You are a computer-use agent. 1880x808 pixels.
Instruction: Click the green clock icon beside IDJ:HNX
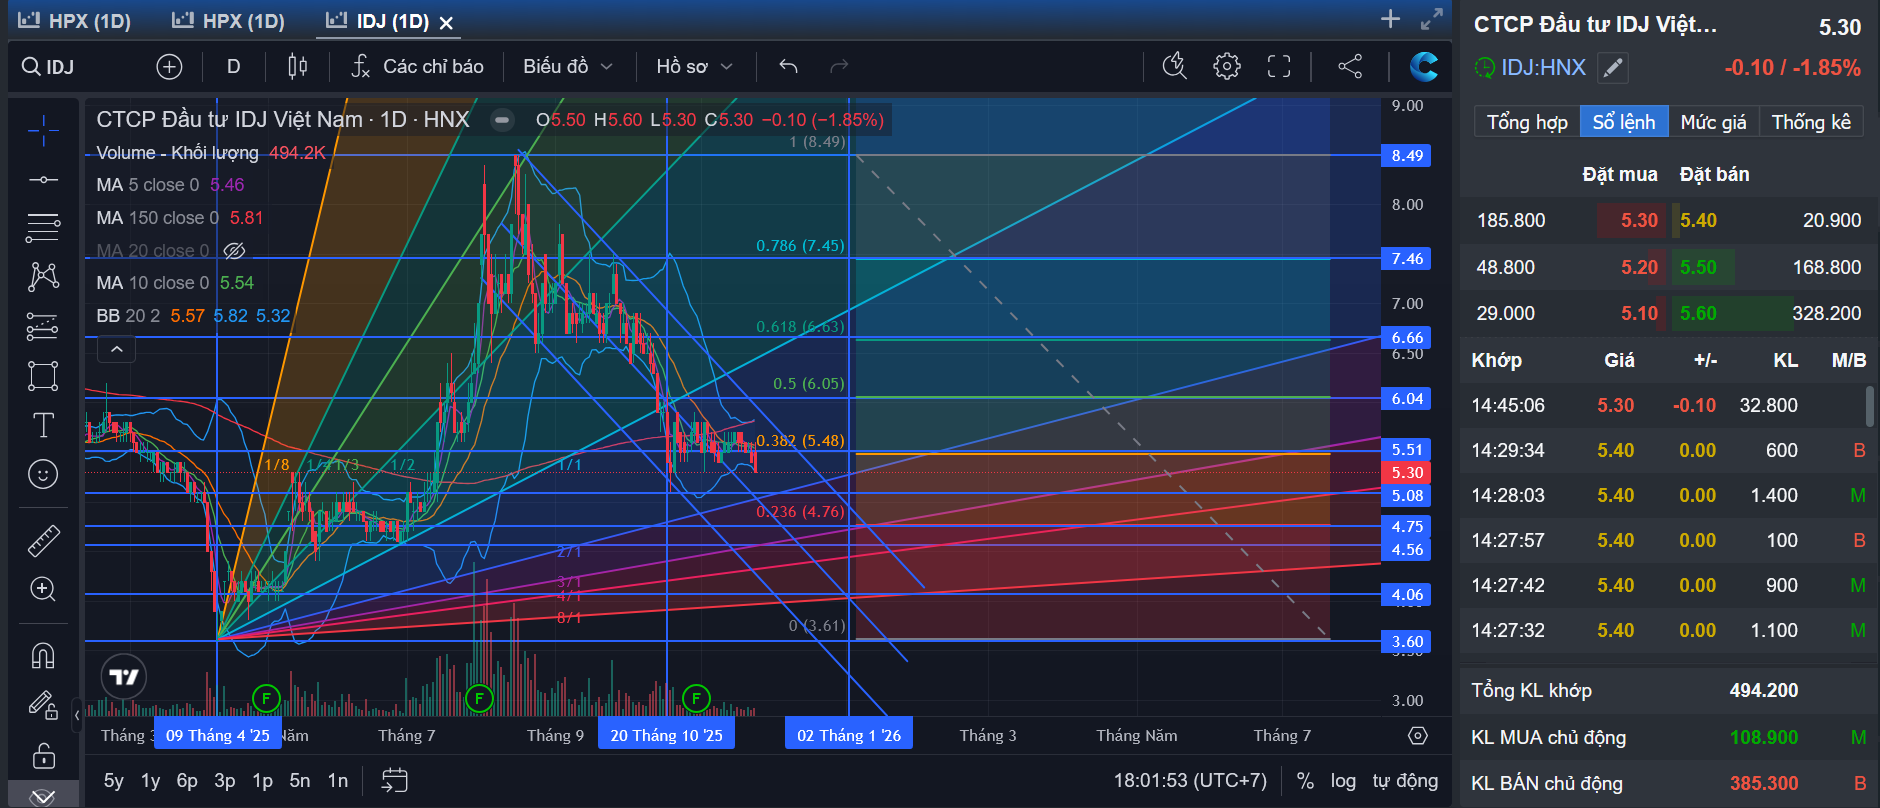click(x=1485, y=68)
